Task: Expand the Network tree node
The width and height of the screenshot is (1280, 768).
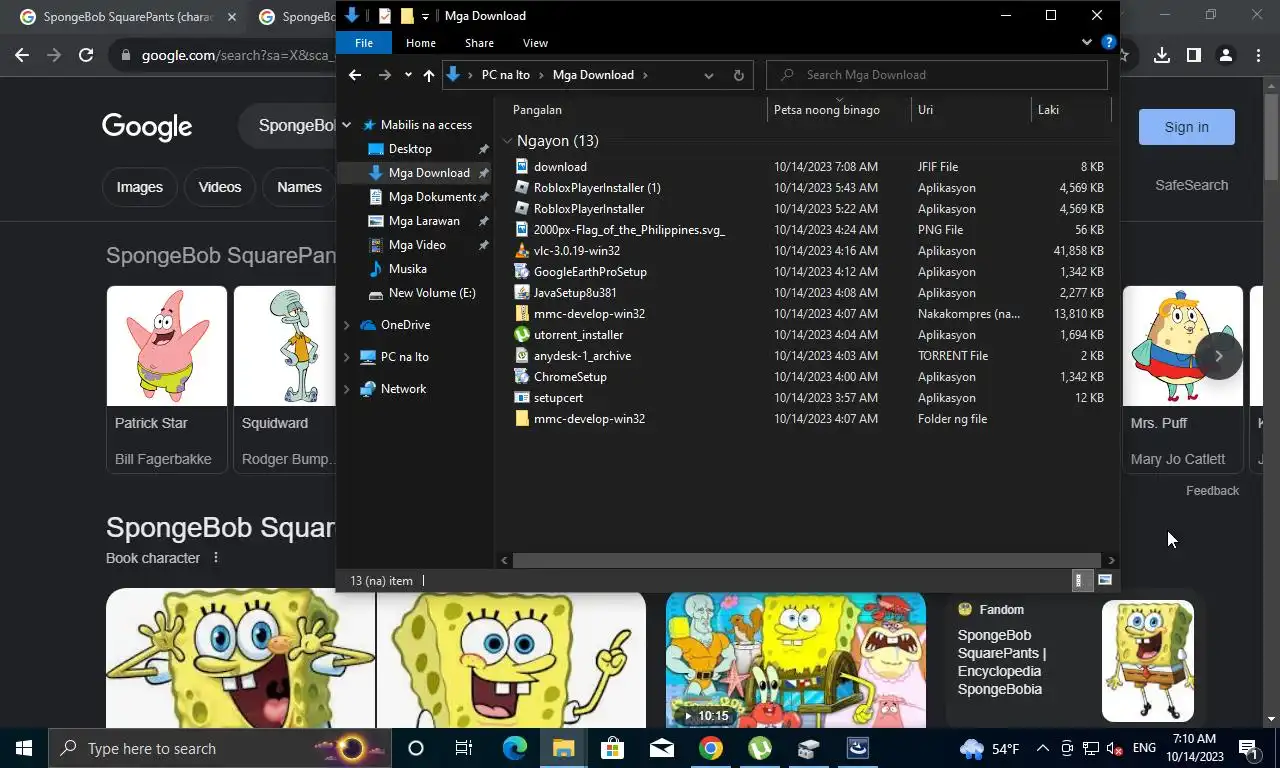Action: pyautogui.click(x=347, y=389)
